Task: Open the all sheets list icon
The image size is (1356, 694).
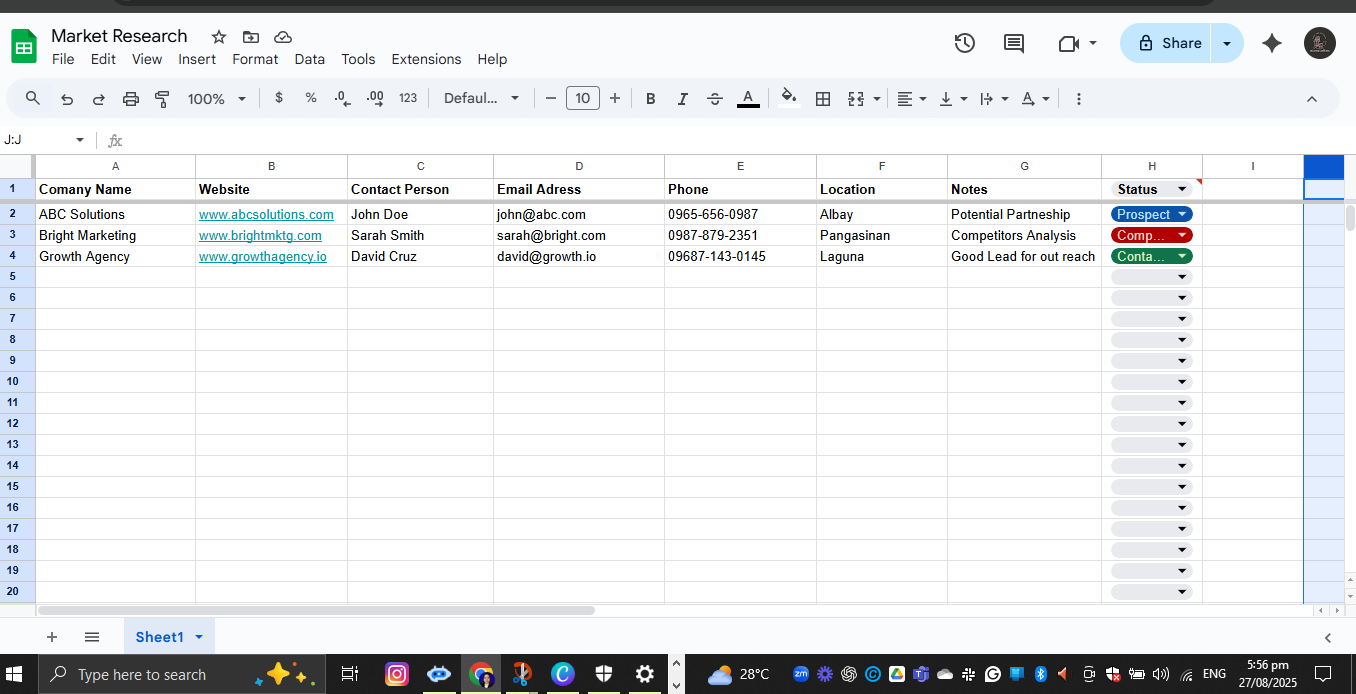Action: click(x=92, y=637)
